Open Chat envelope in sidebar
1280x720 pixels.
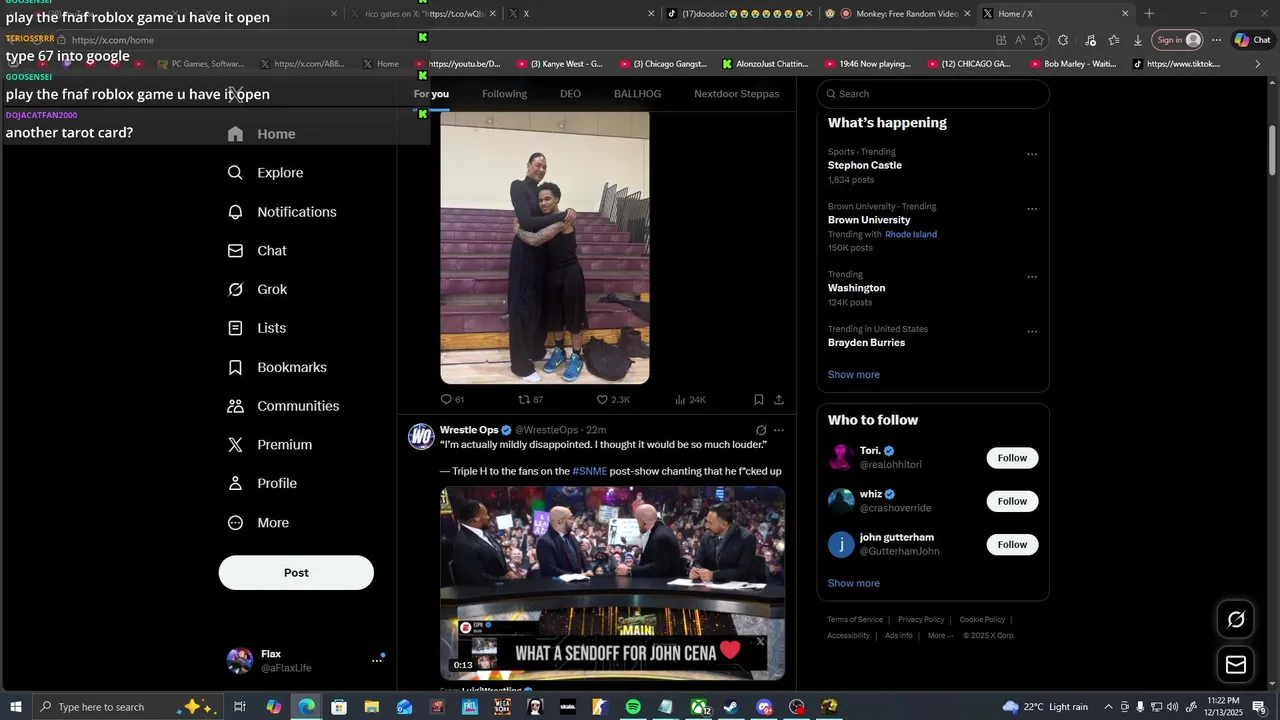click(257, 251)
